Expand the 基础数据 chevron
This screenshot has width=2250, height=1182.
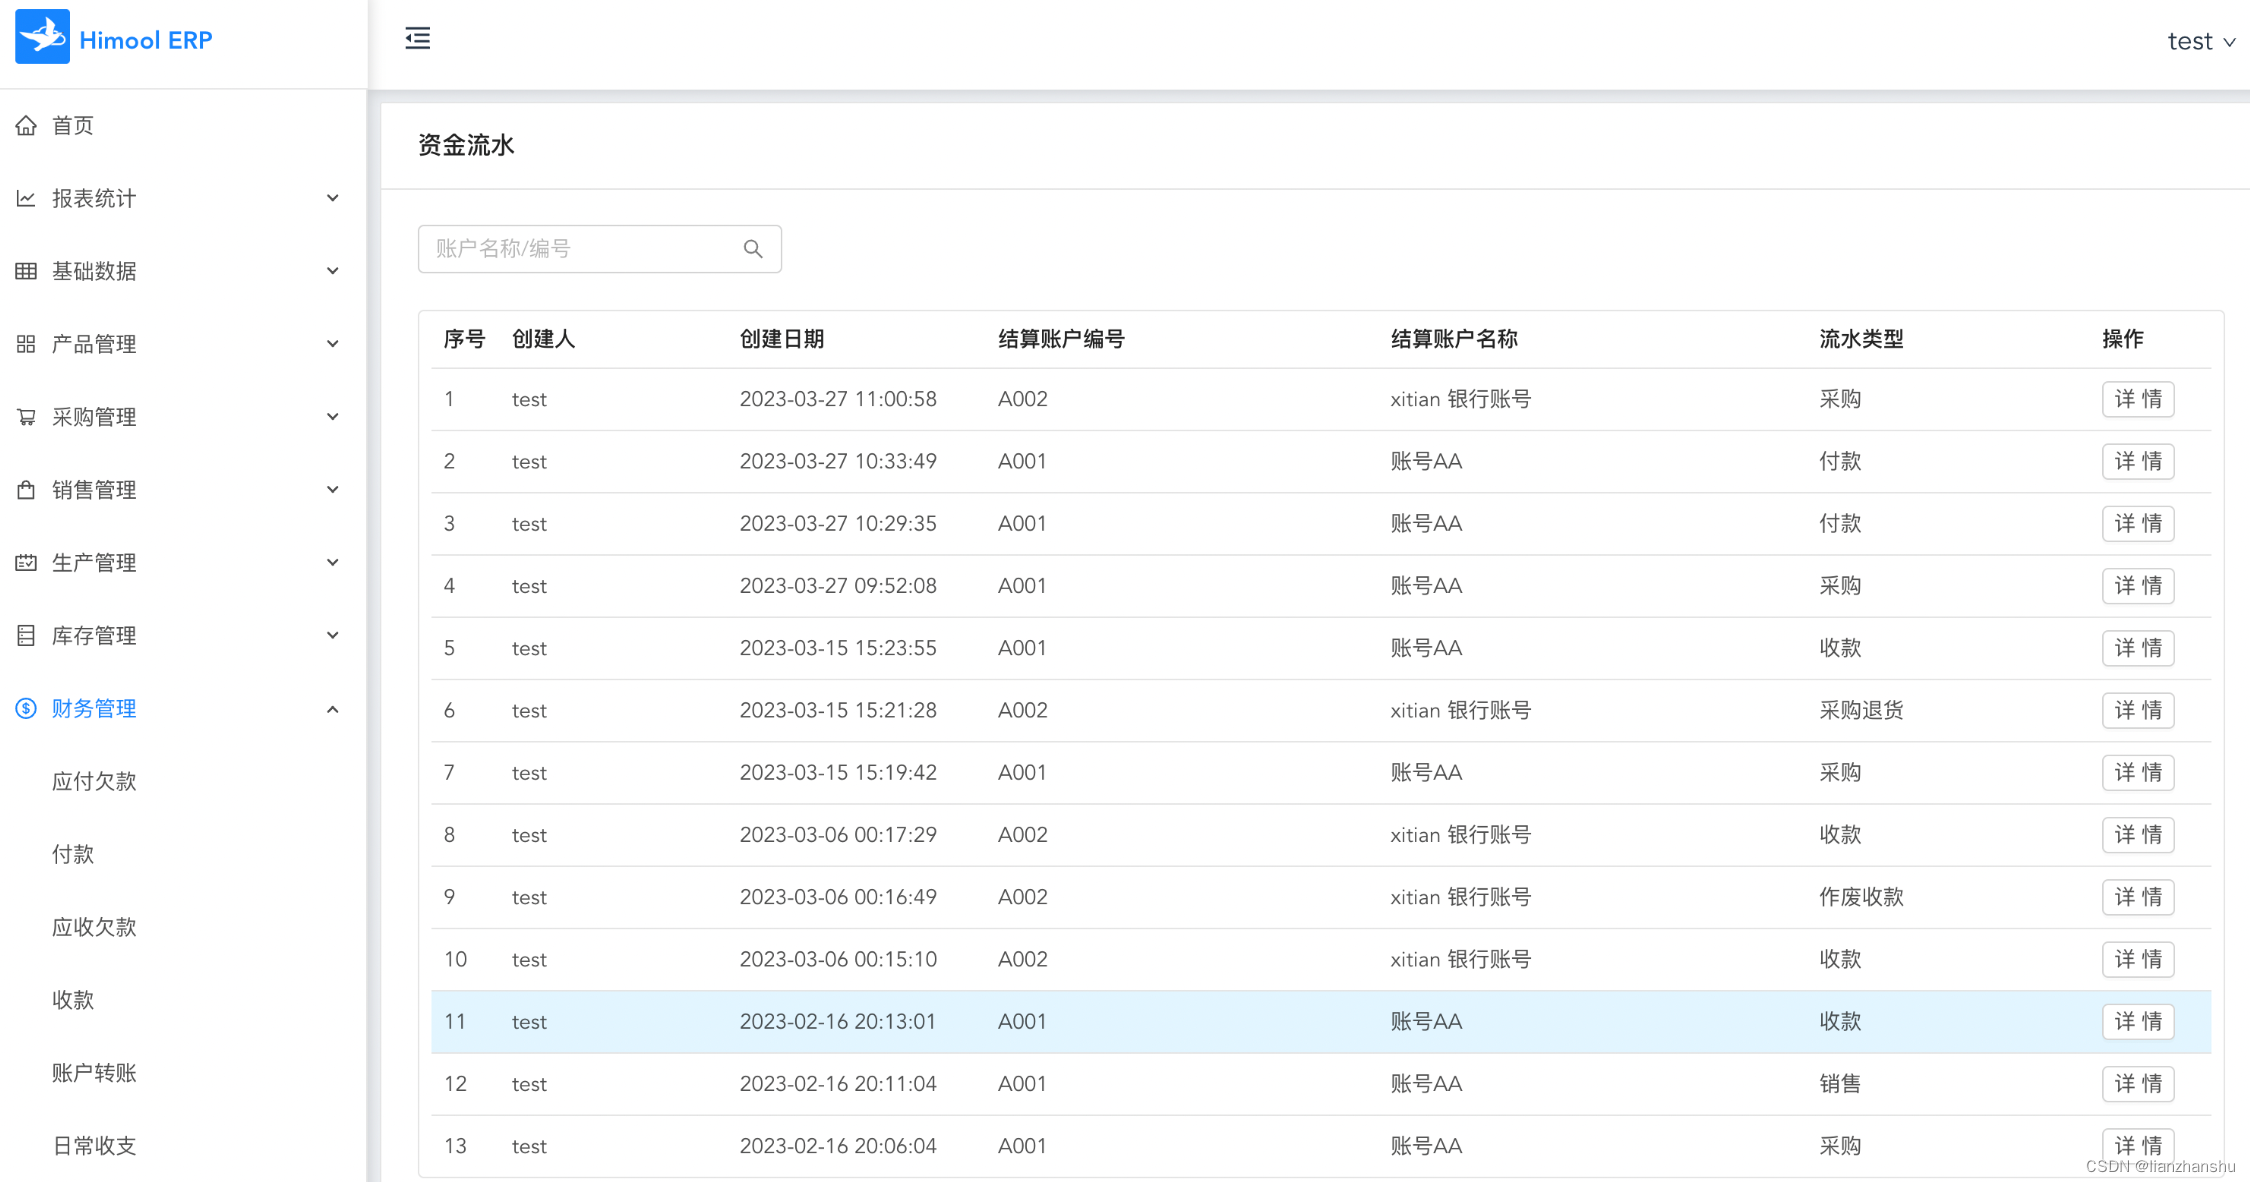click(333, 271)
